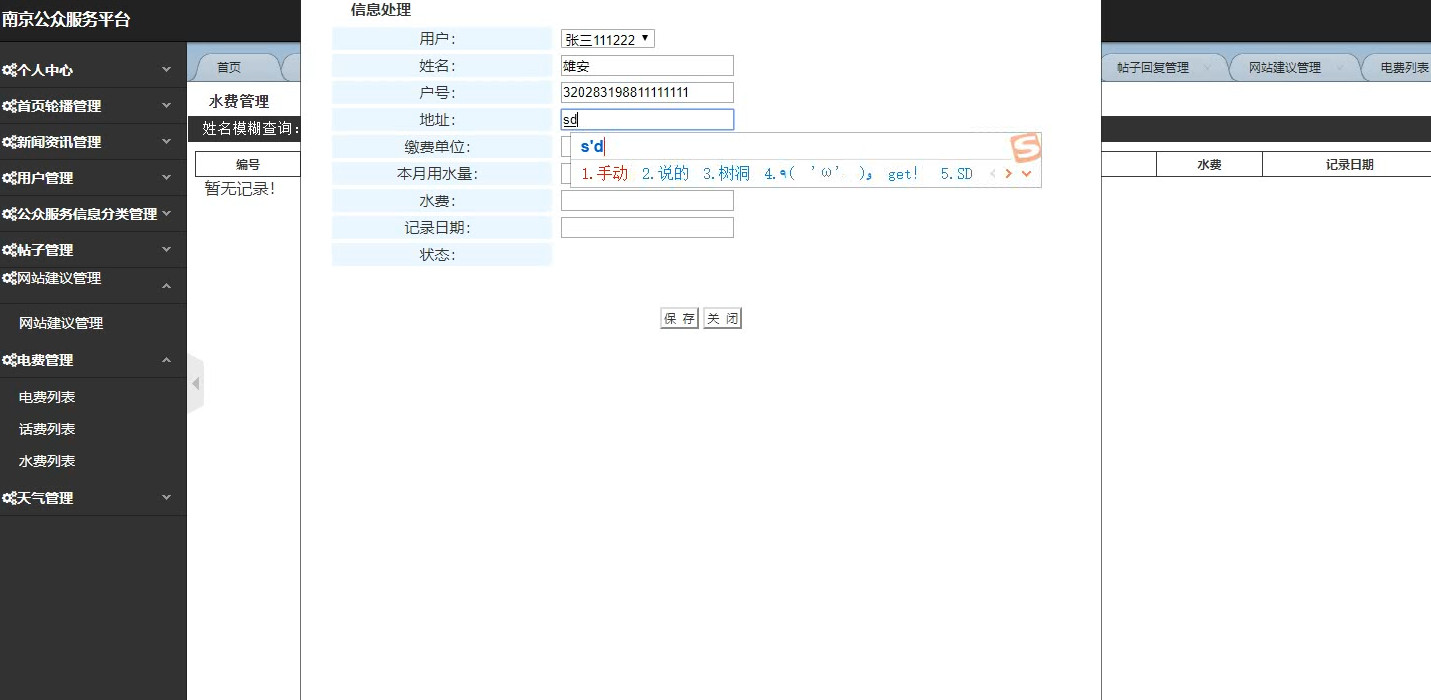Collapse the sidebar with the arrow handle

click(x=196, y=384)
